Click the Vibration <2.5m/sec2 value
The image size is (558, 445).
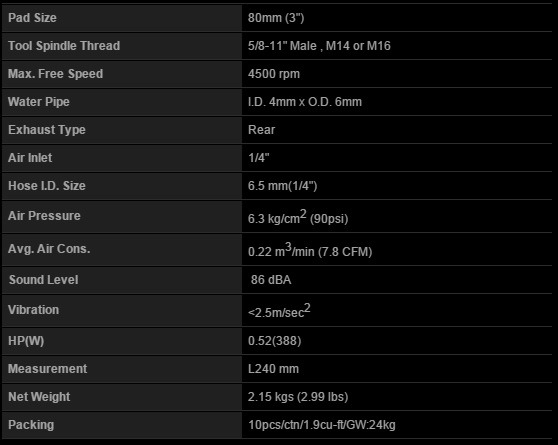tap(279, 311)
